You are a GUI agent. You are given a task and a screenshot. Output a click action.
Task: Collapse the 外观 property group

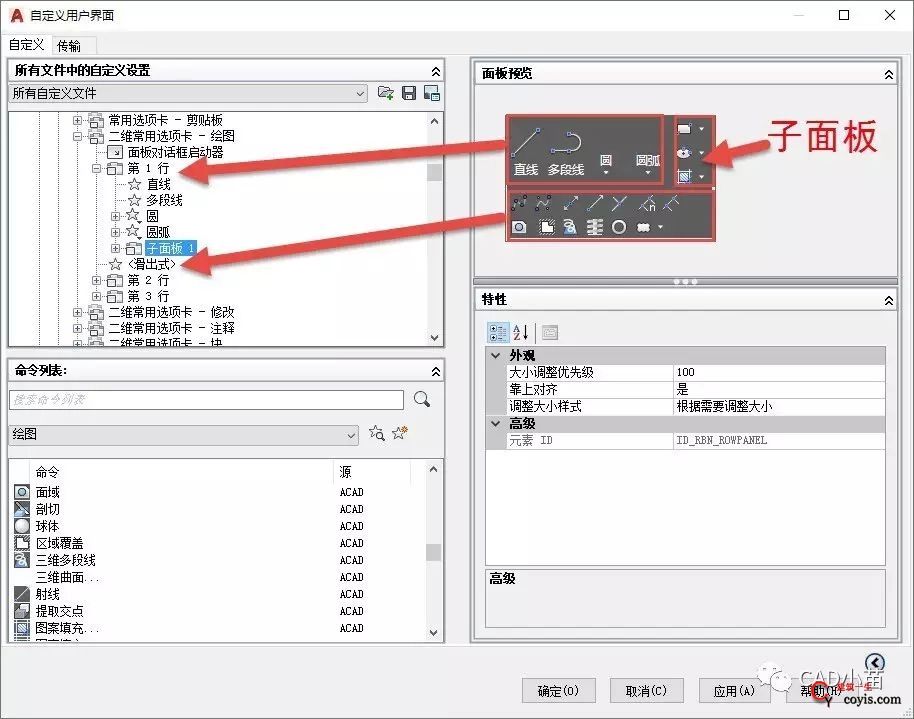pyautogui.click(x=495, y=355)
